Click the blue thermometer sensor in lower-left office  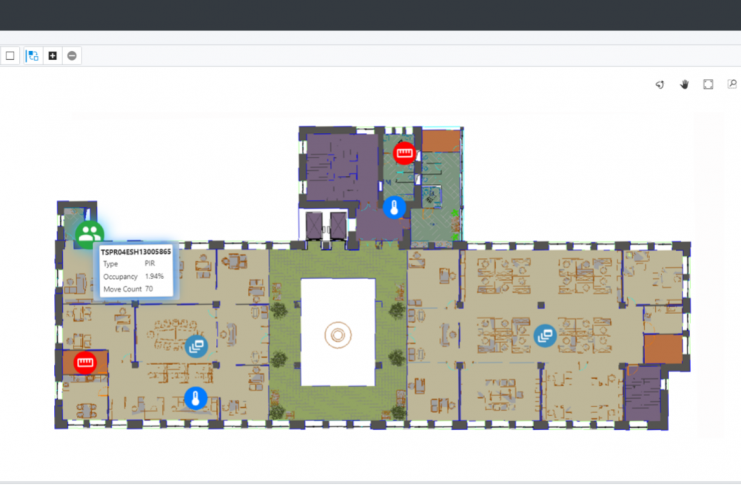[196, 398]
